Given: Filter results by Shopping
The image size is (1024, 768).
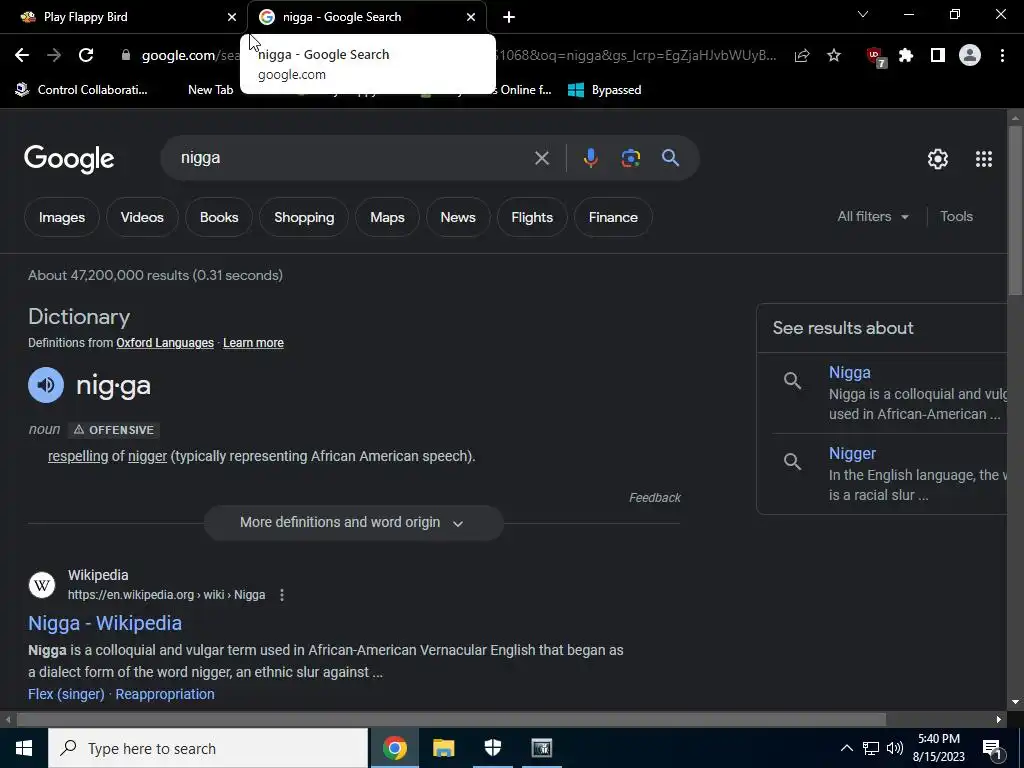Looking at the screenshot, I should click(304, 217).
